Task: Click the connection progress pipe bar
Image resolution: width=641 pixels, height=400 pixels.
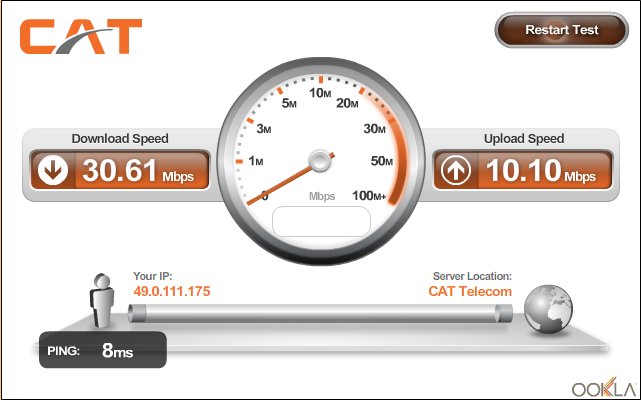Action: 320,313
